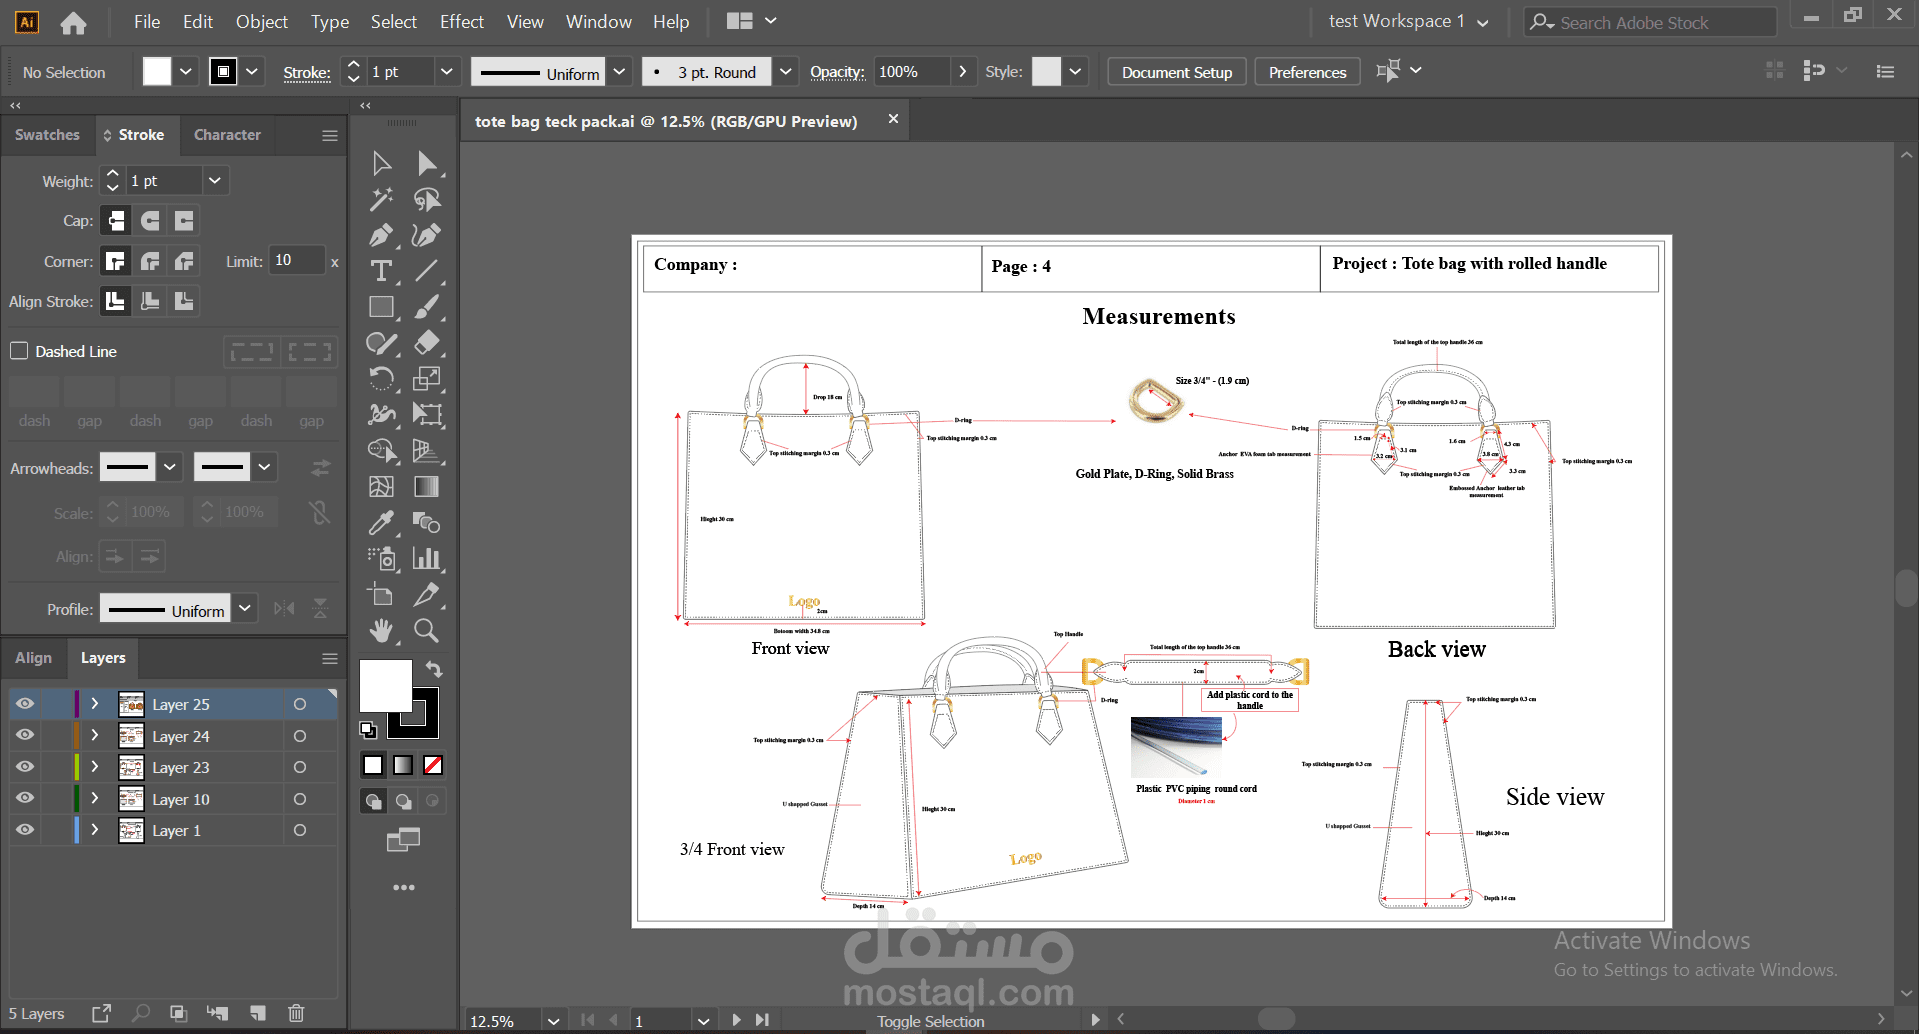Open the Object menu
1919x1034 pixels.
262,21
